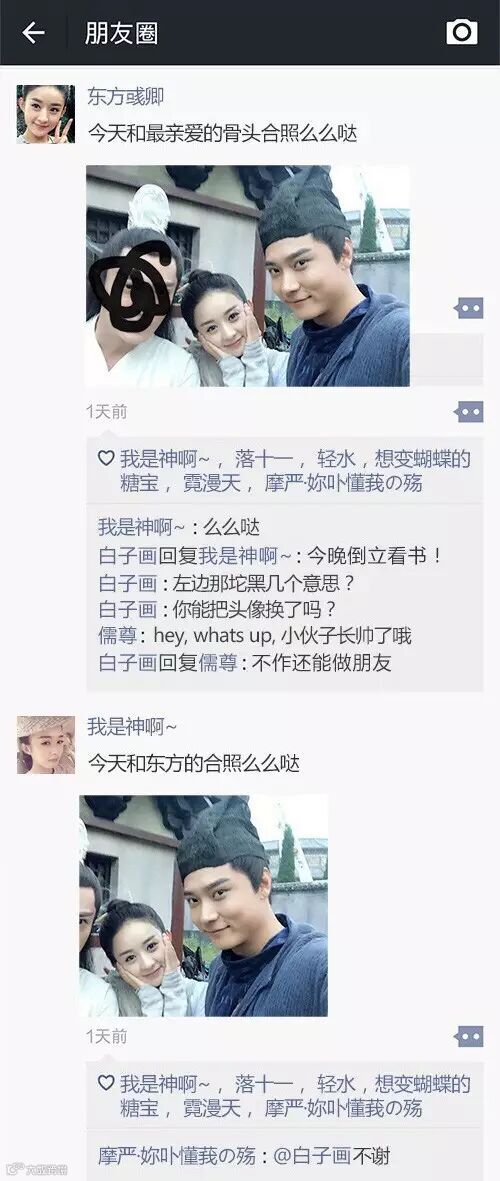500x1181 pixels.
Task: Open comment menu beside first post photo
Action: point(469,308)
